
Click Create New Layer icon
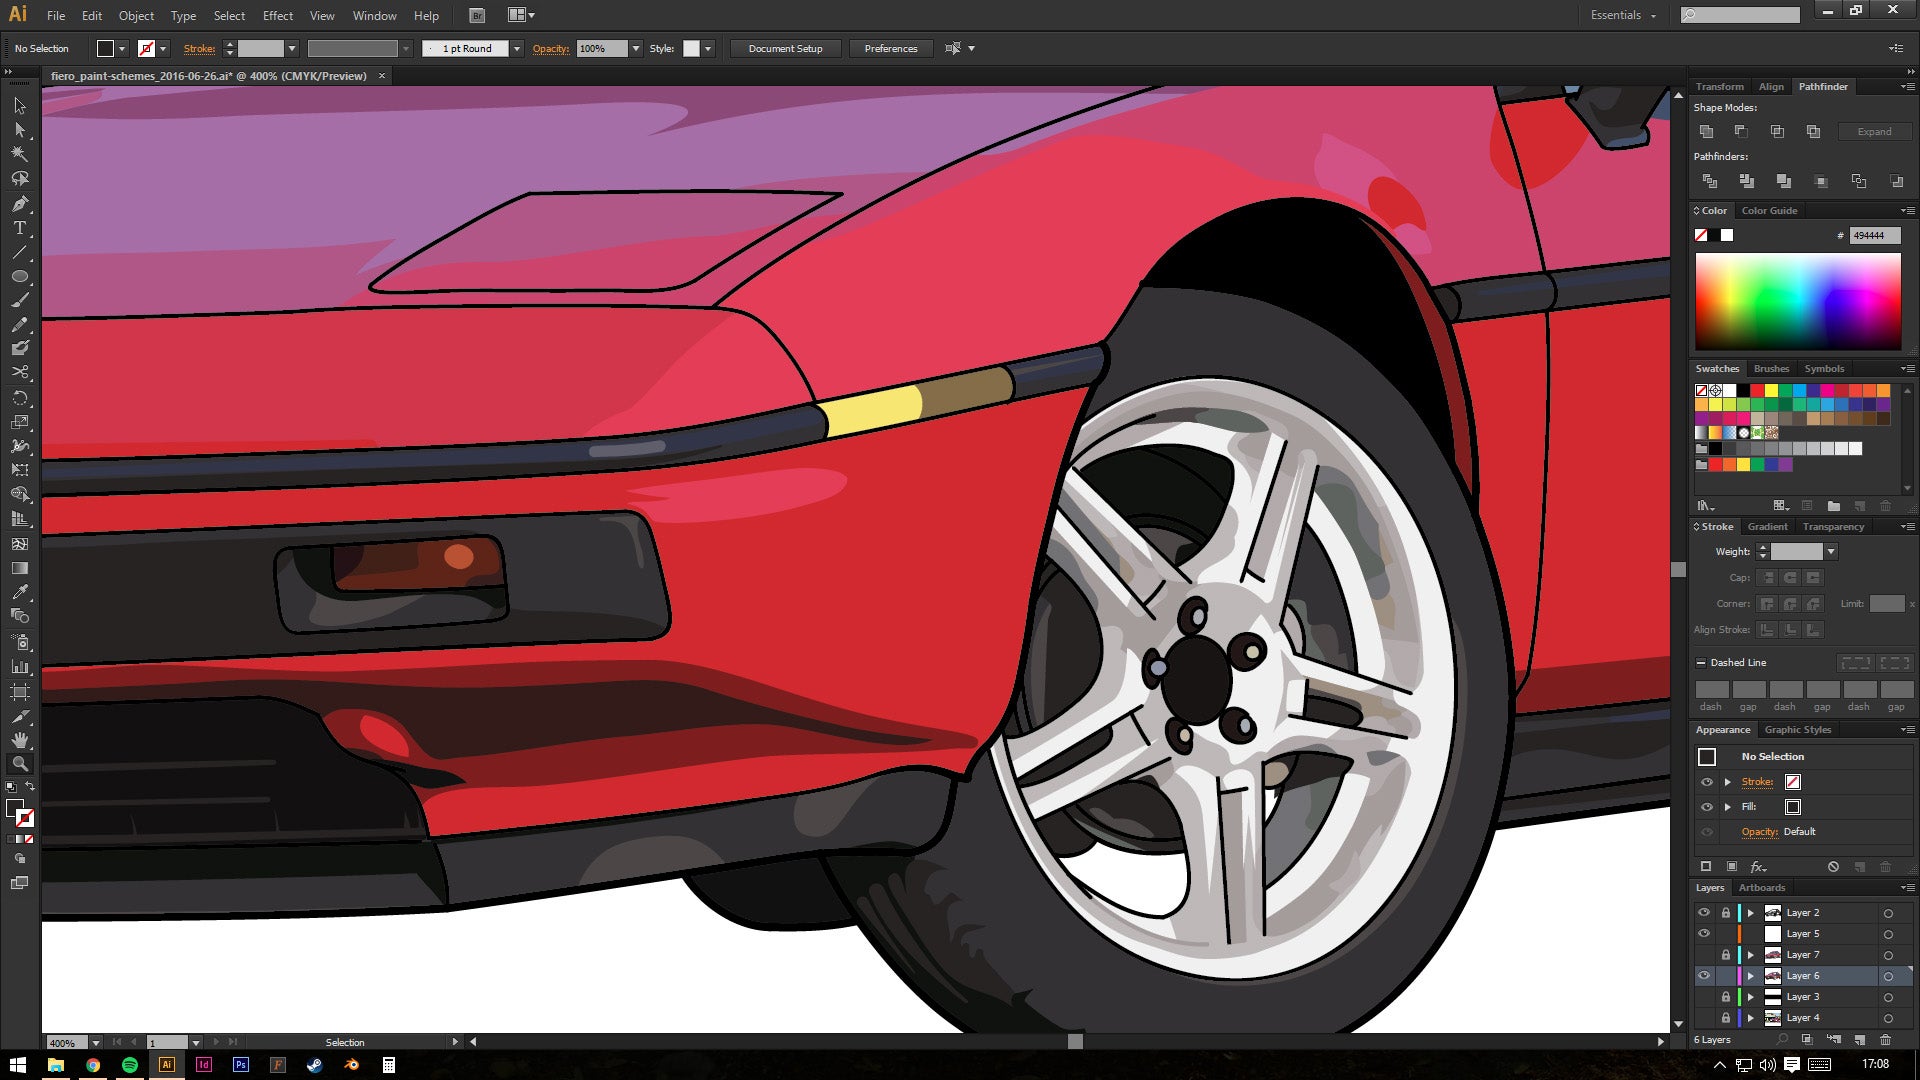click(1860, 1040)
